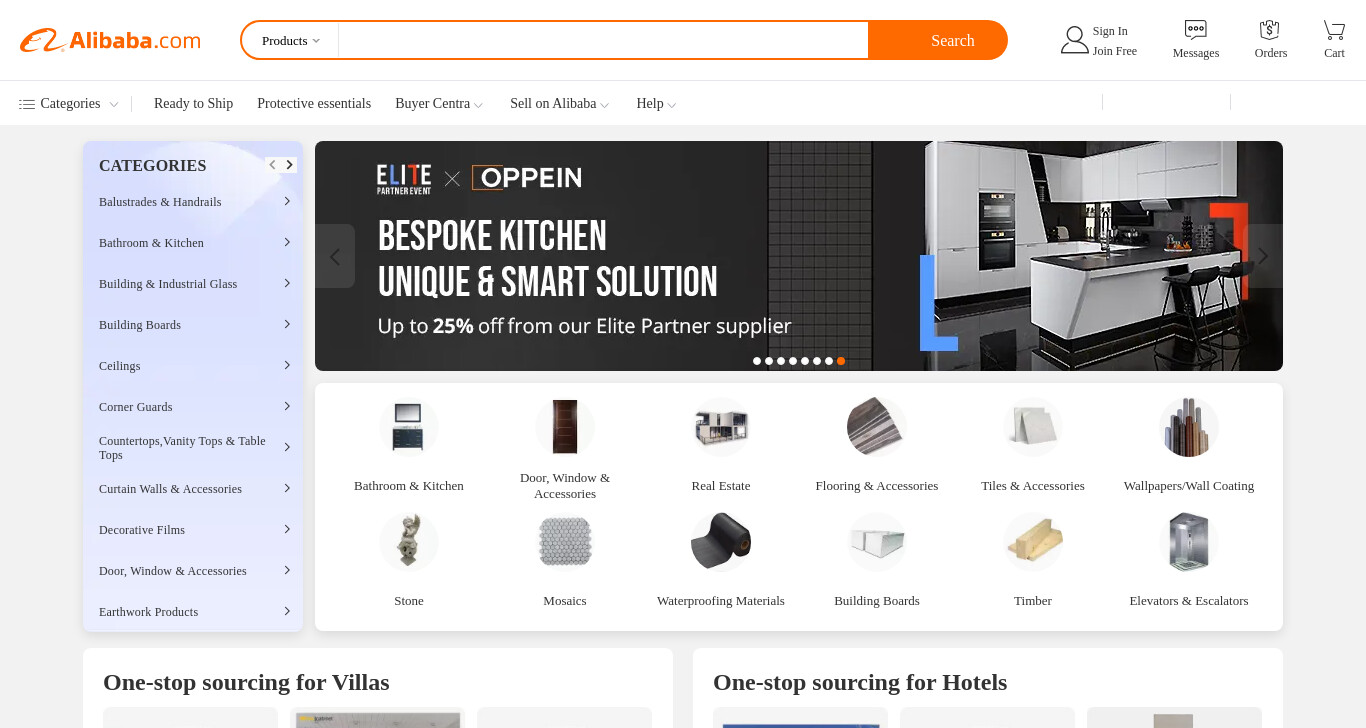
Task: Open the Messages icon
Action: 1195,30
